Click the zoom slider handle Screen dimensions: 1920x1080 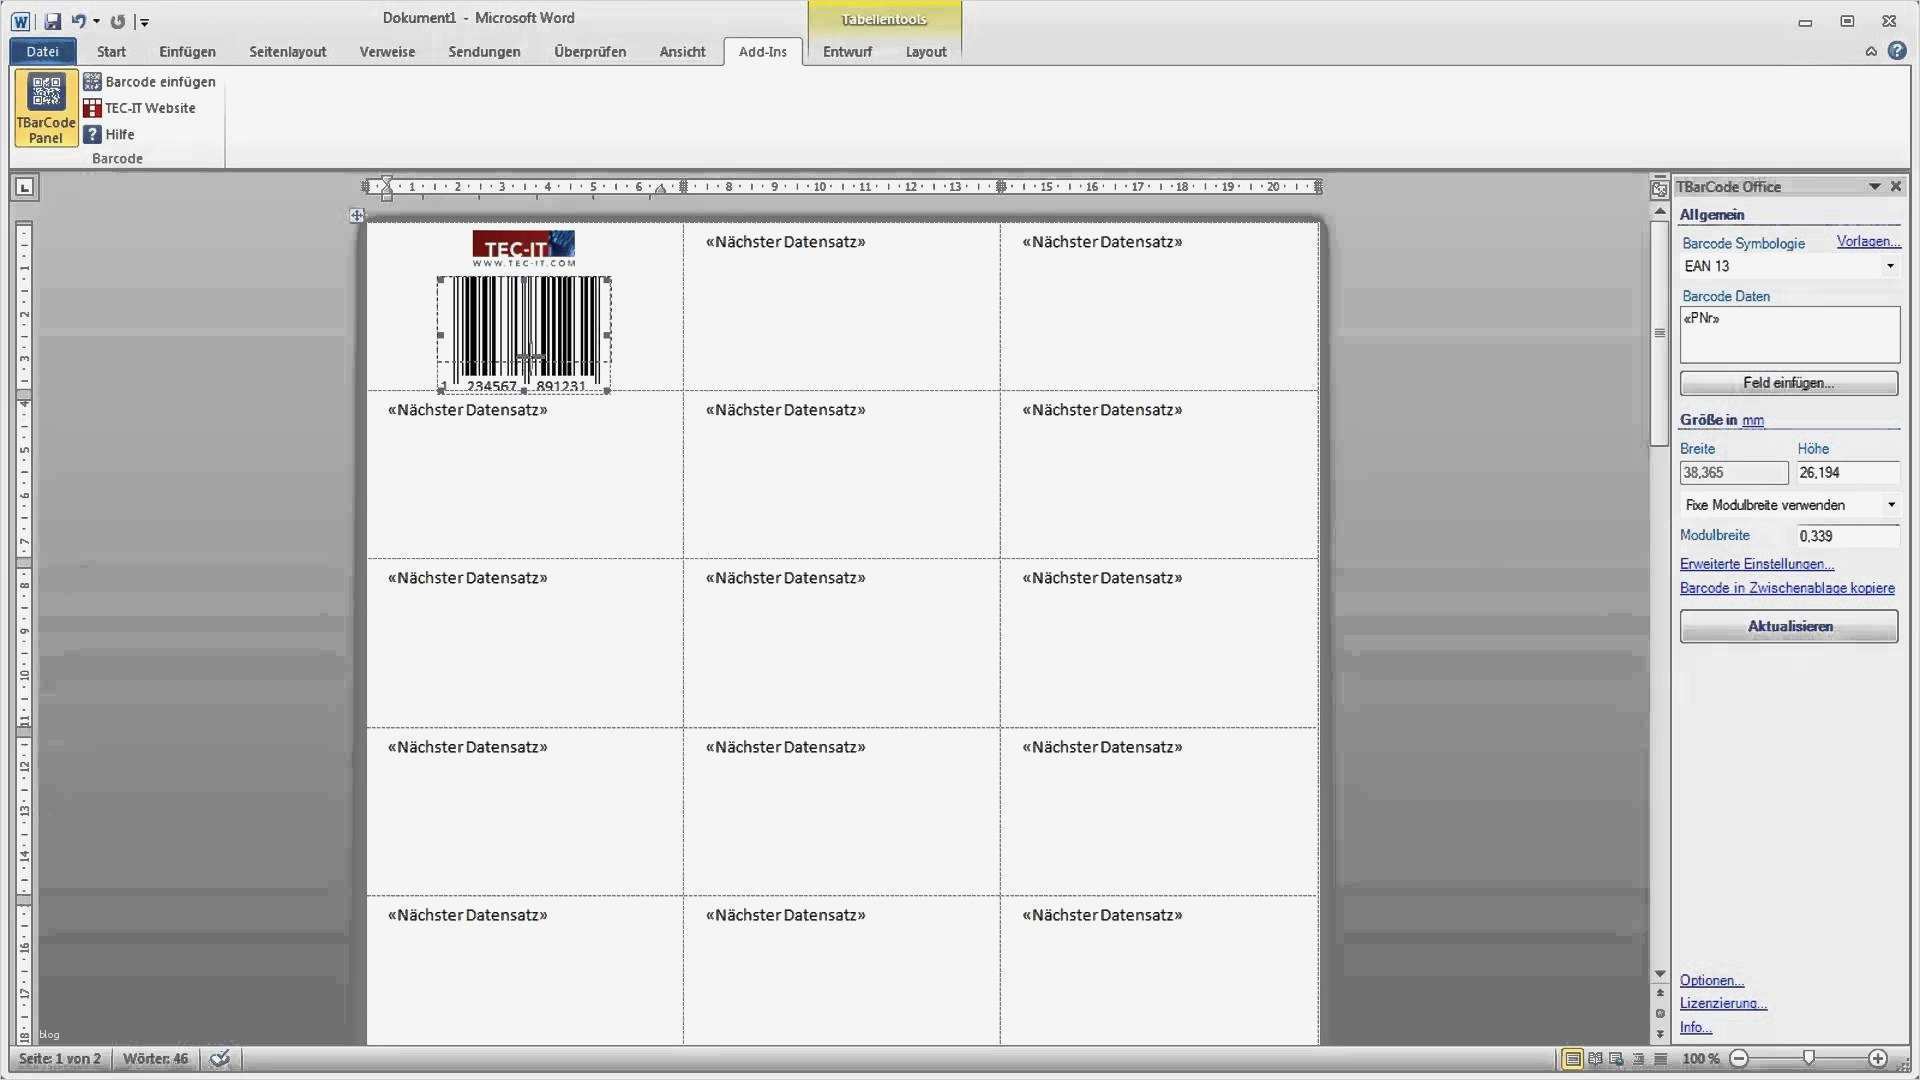point(1808,1058)
